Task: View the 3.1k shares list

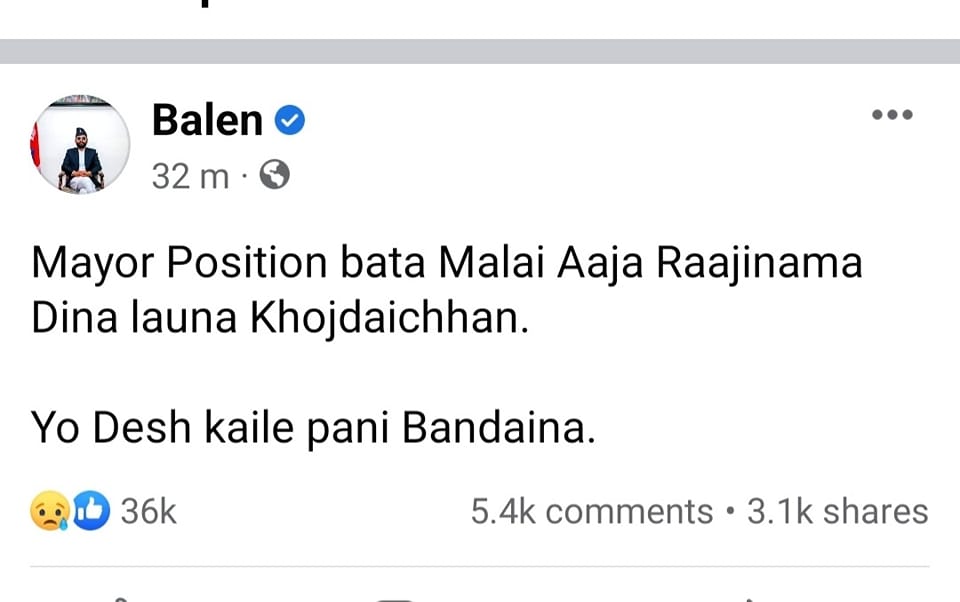Action: coord(837,512)
